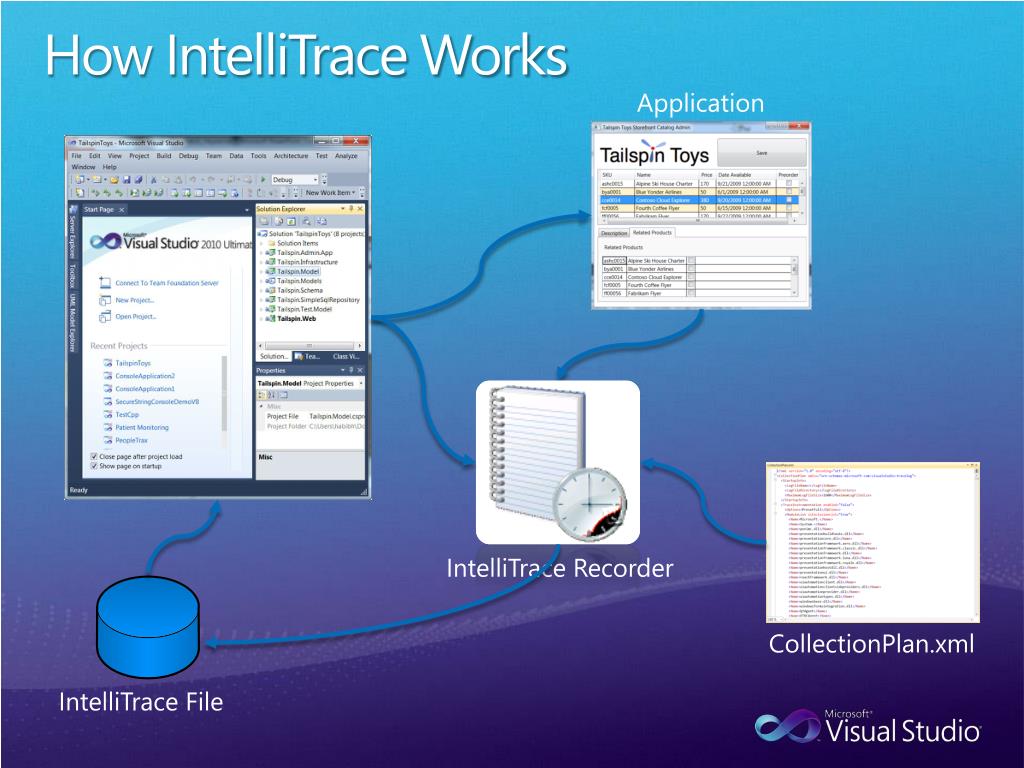Expand the Solution Items node

click(261, 243)
